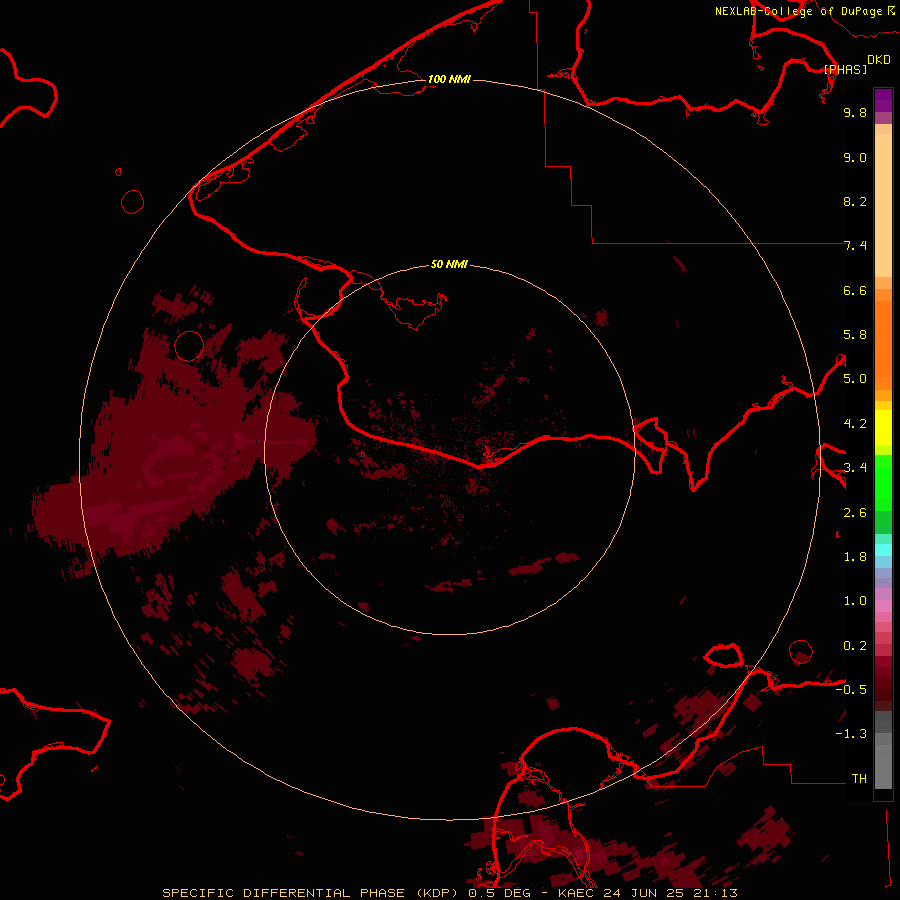Click the 4.2 scale value

pyautogui.click(x=855, y=424)
